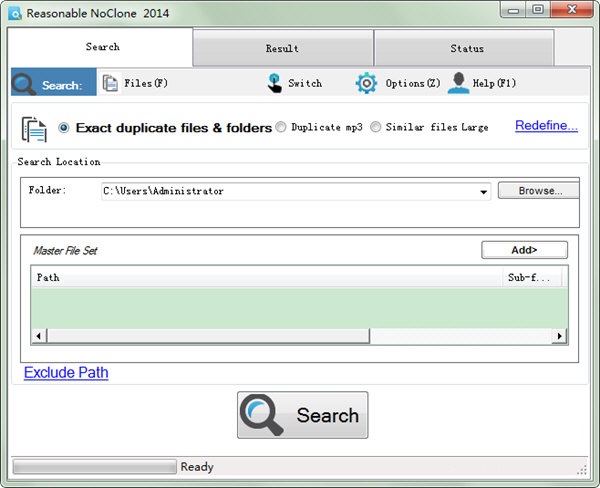
Task: Click the Path column header
Action: pyautogui.click(x=266, y=277)
